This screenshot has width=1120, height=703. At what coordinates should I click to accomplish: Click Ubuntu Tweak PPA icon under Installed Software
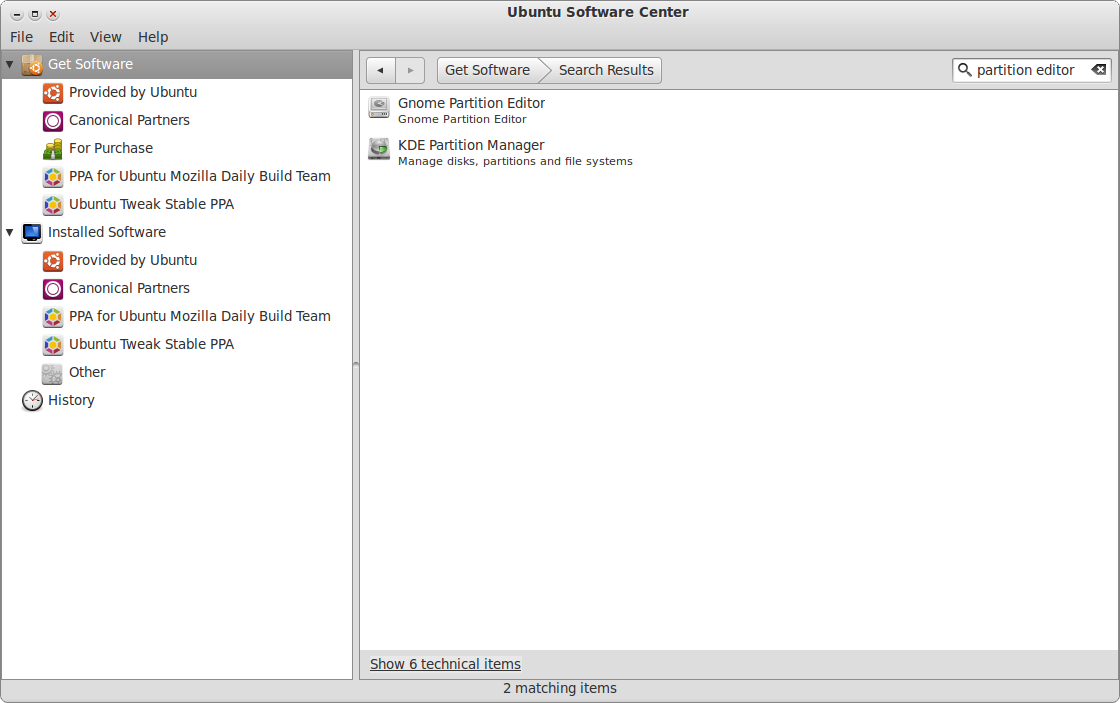click(x=53, y=344)
